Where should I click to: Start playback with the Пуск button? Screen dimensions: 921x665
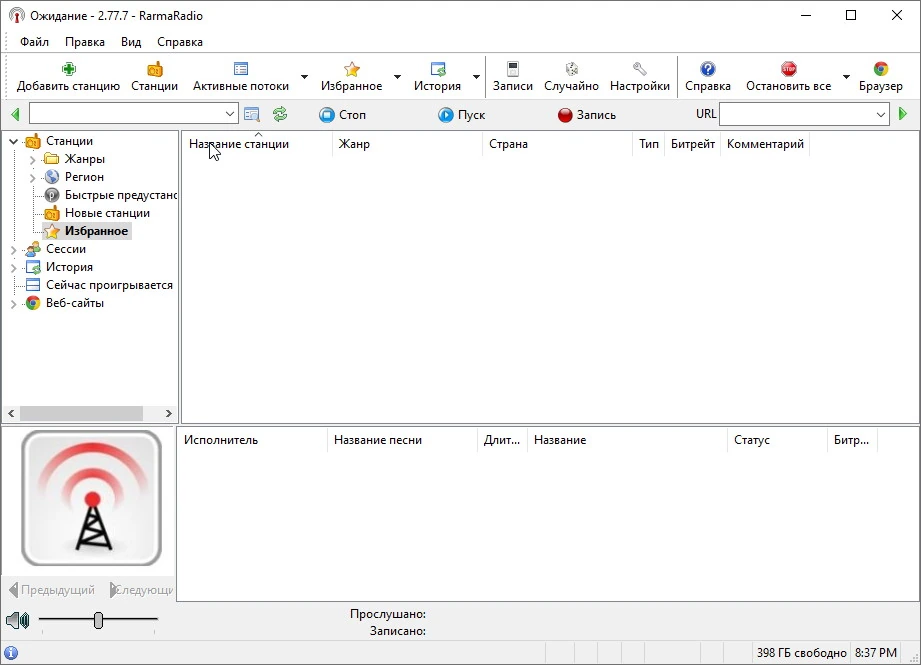[462, 115]
